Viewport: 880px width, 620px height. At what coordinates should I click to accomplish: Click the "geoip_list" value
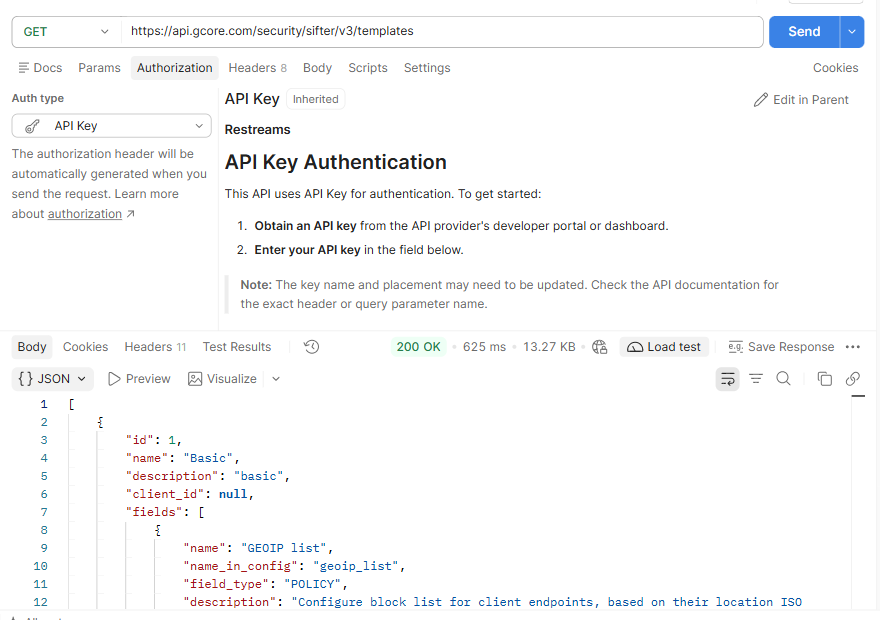pyautogui.click(x=356, y=566)
